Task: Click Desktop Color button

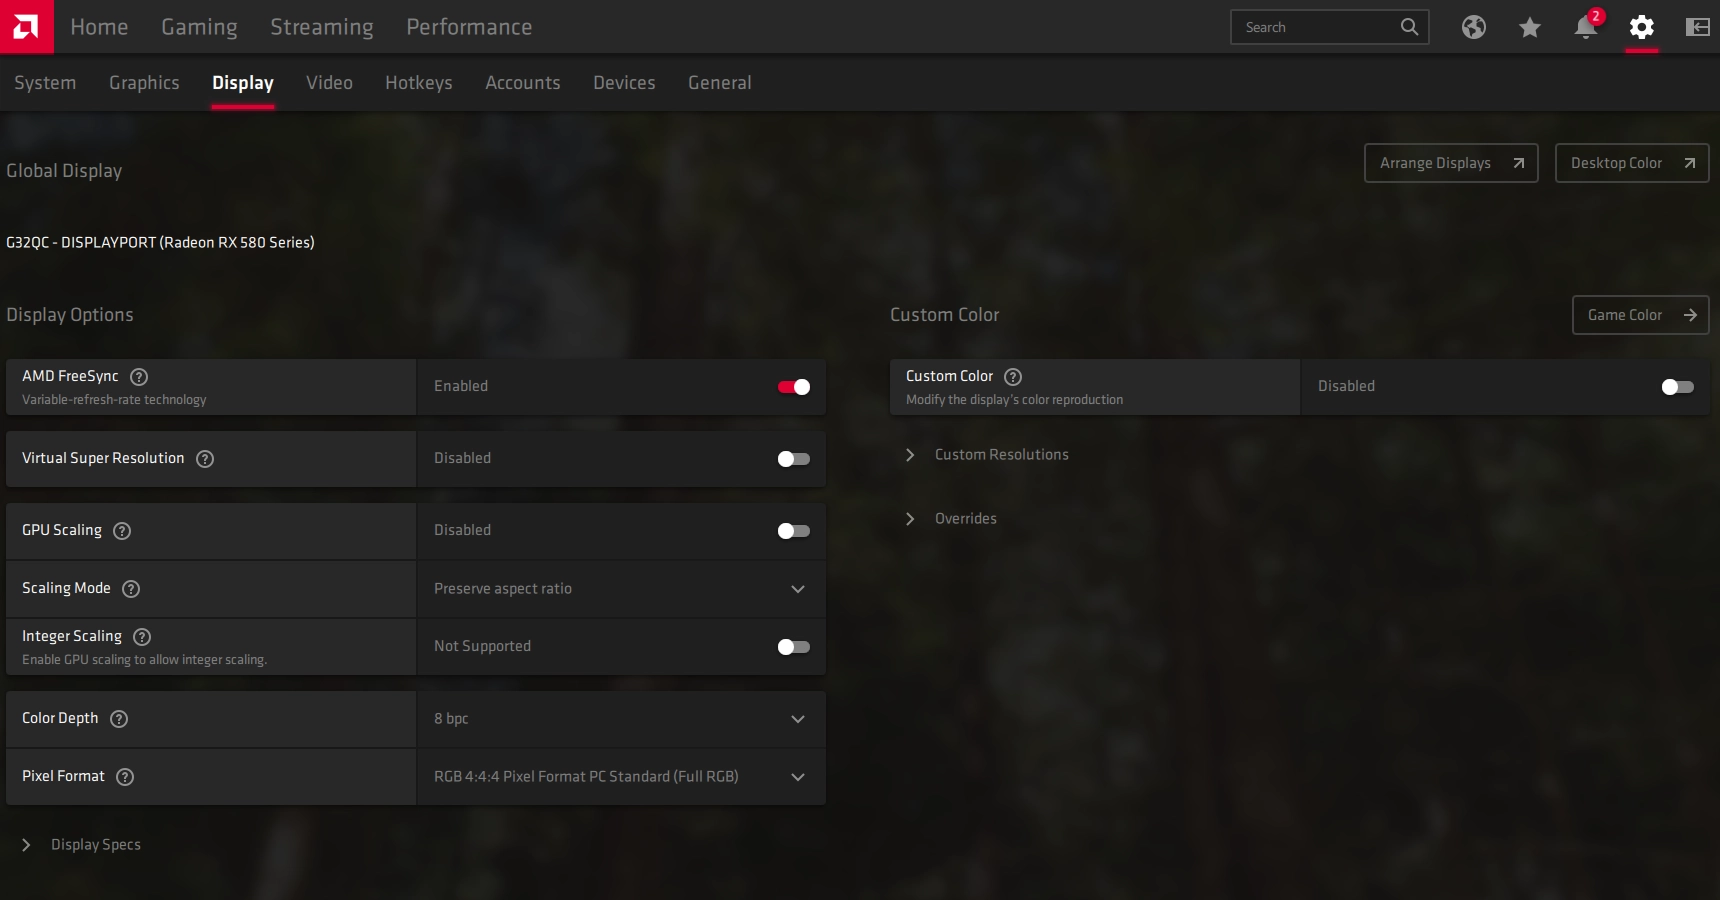Action: (1632, 163)
